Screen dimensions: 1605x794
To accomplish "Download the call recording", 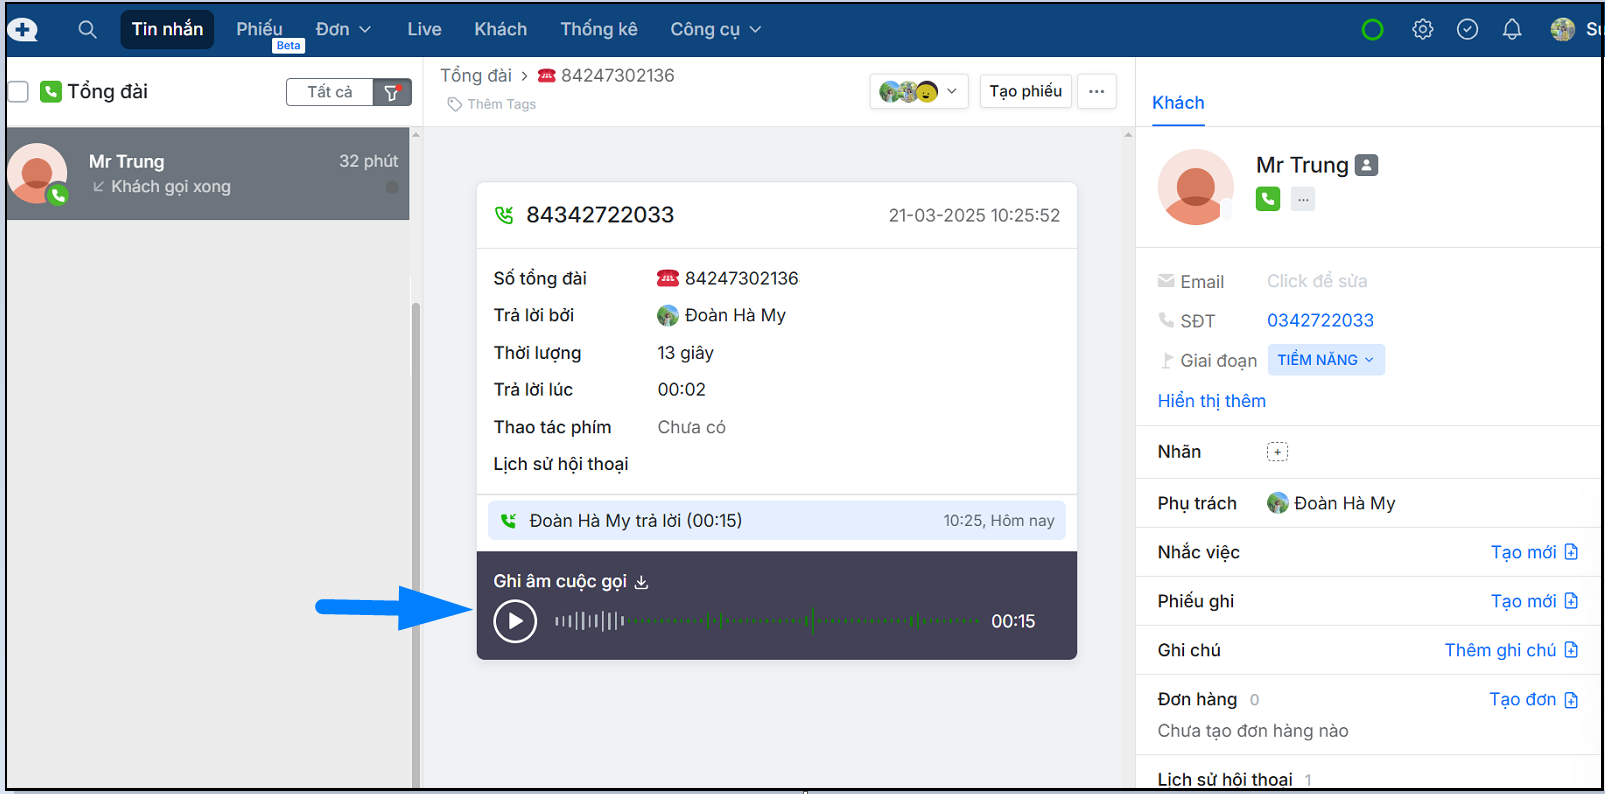I will (x=642, y=582).
